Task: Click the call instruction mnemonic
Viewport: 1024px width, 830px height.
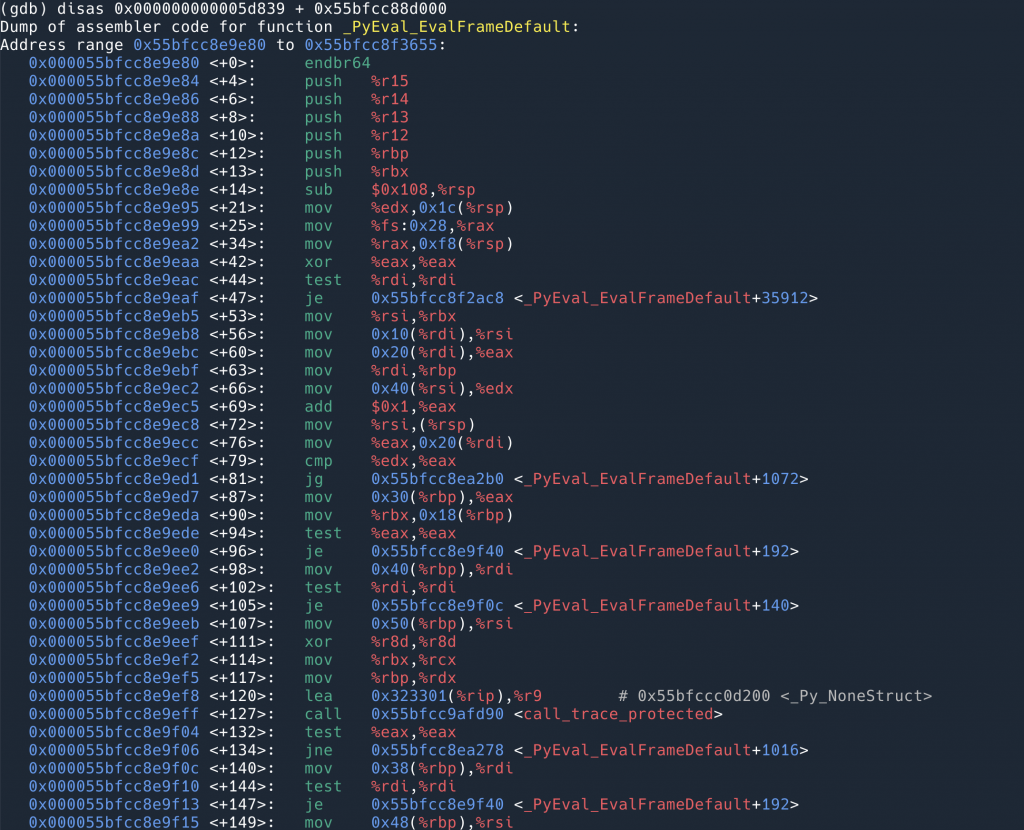Action: click(323, 714)
